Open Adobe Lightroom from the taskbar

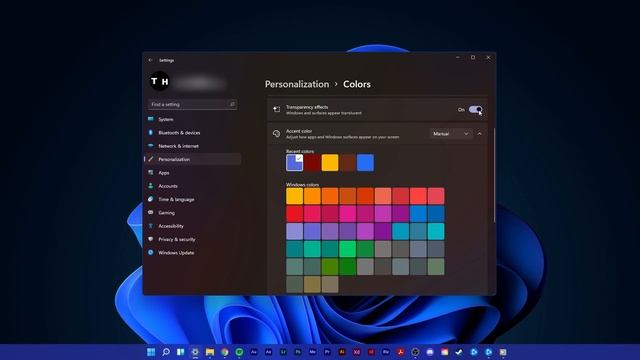(283, 352)
